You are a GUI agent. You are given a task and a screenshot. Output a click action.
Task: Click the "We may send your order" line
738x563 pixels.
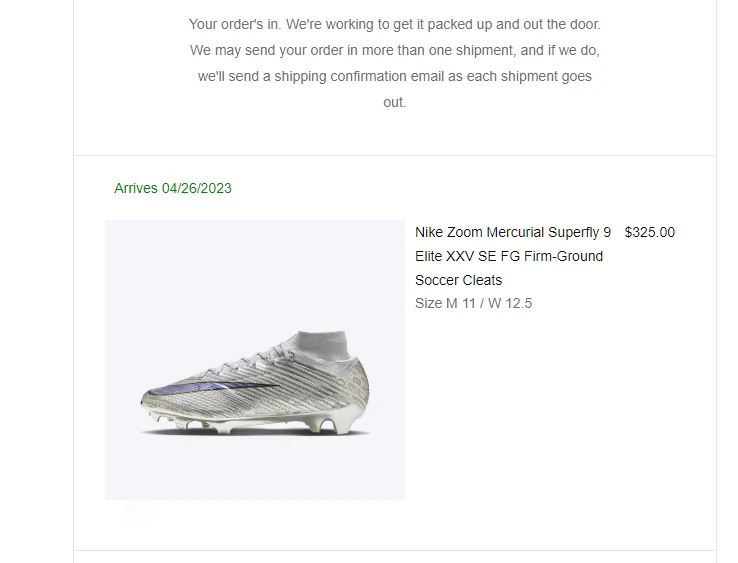[394, 50]
